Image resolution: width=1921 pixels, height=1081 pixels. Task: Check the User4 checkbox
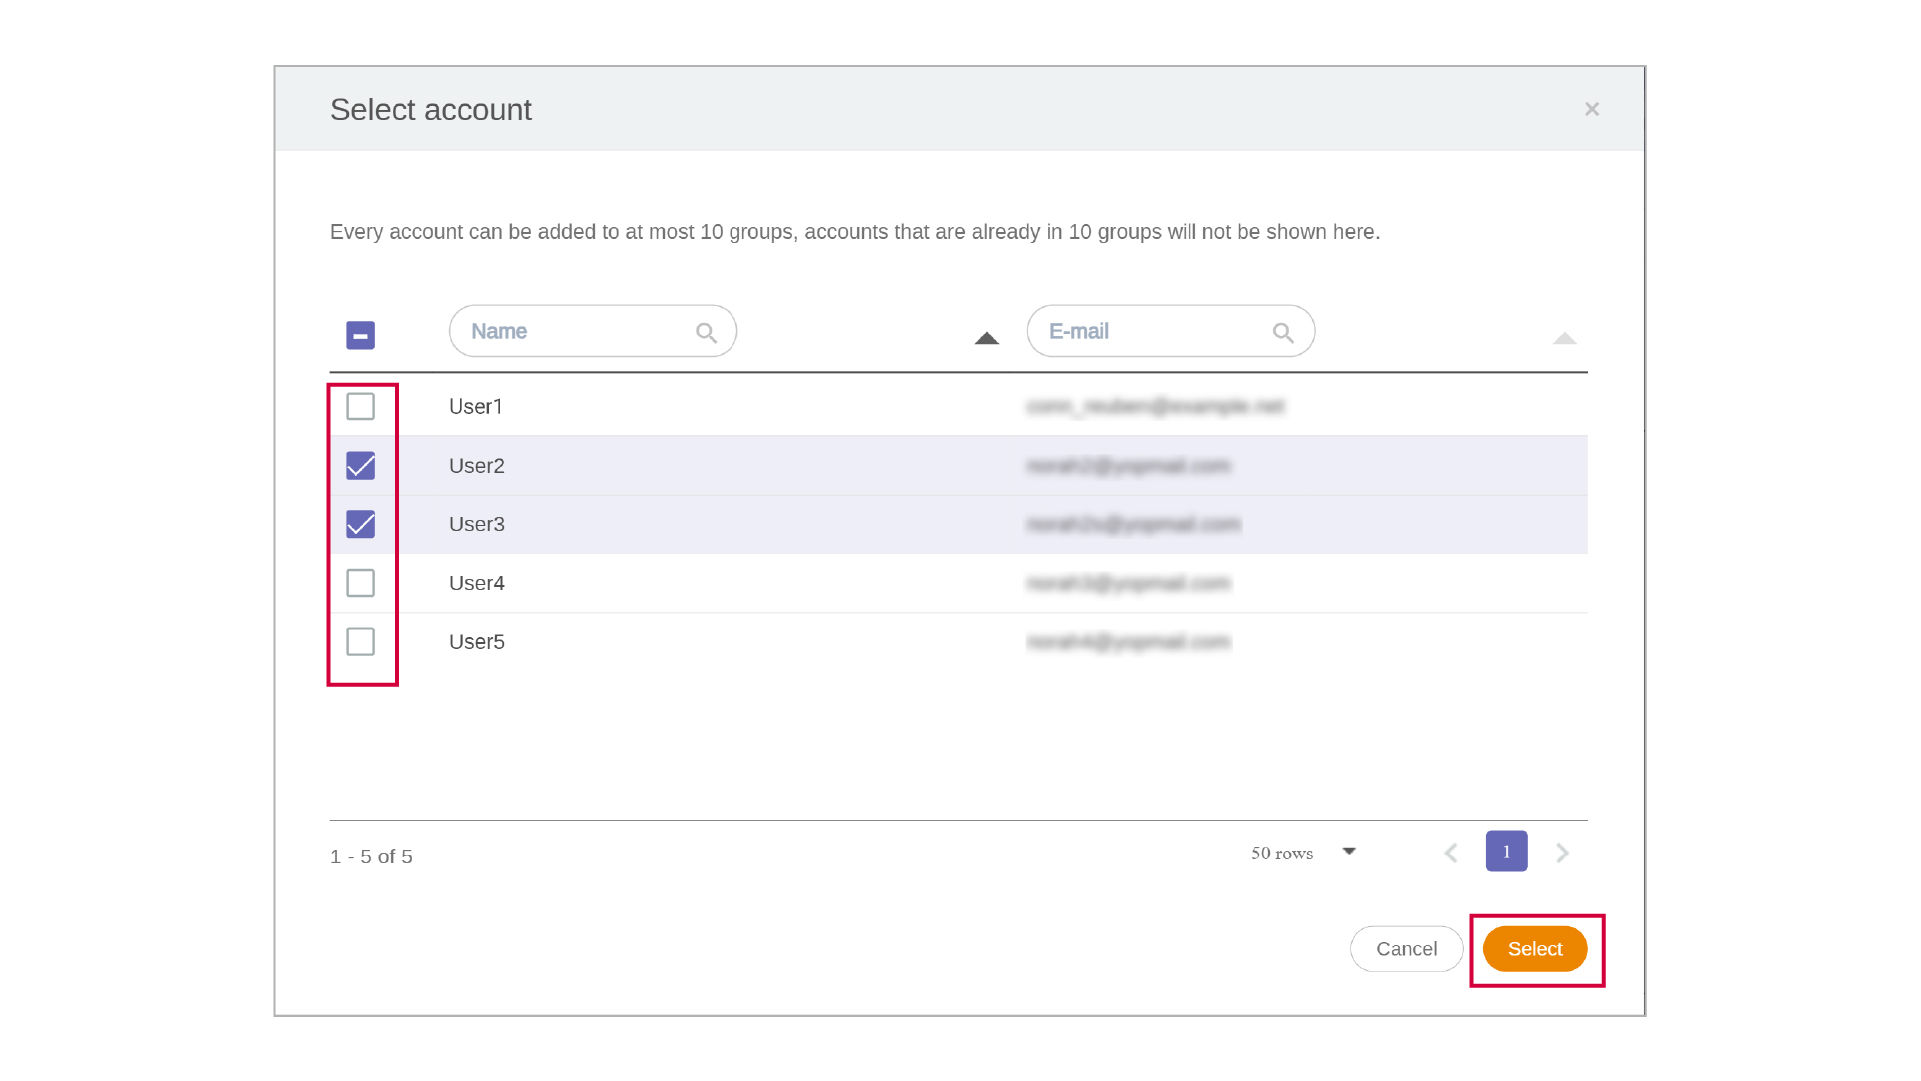tap(360, 583)
